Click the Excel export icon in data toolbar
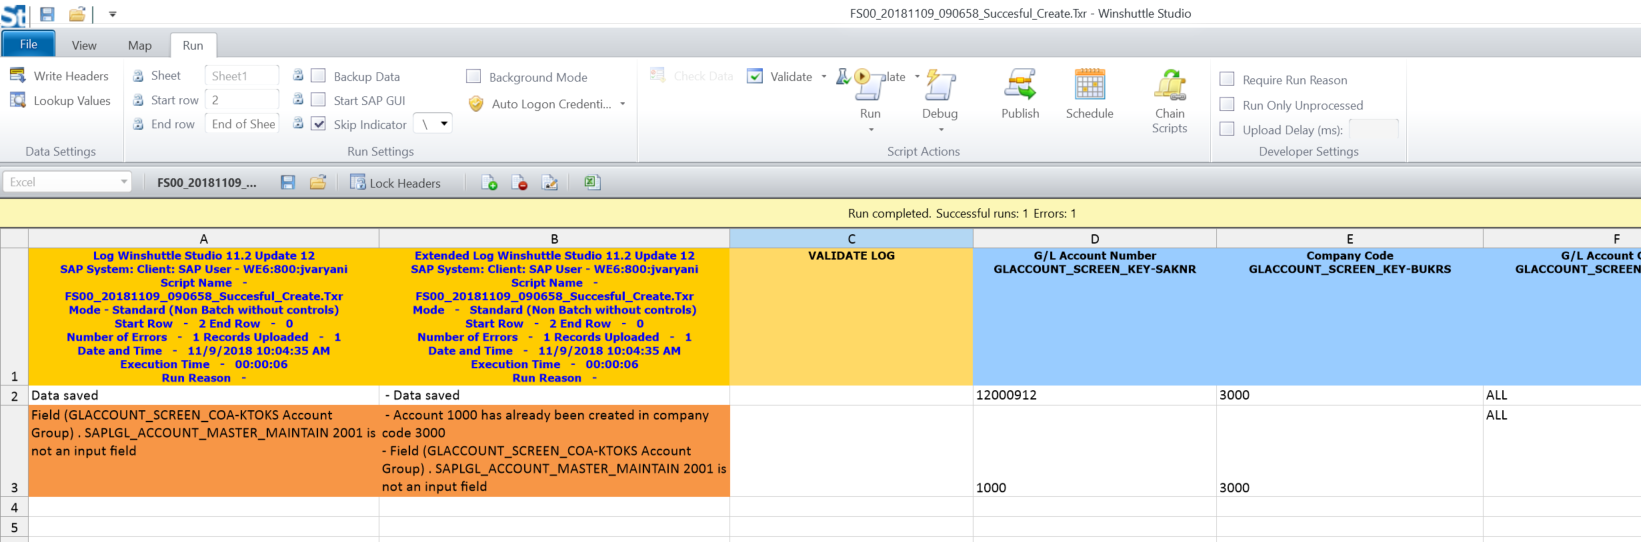Image resolution: width=1641 pixels, height=542 pixels. [591, 182]
